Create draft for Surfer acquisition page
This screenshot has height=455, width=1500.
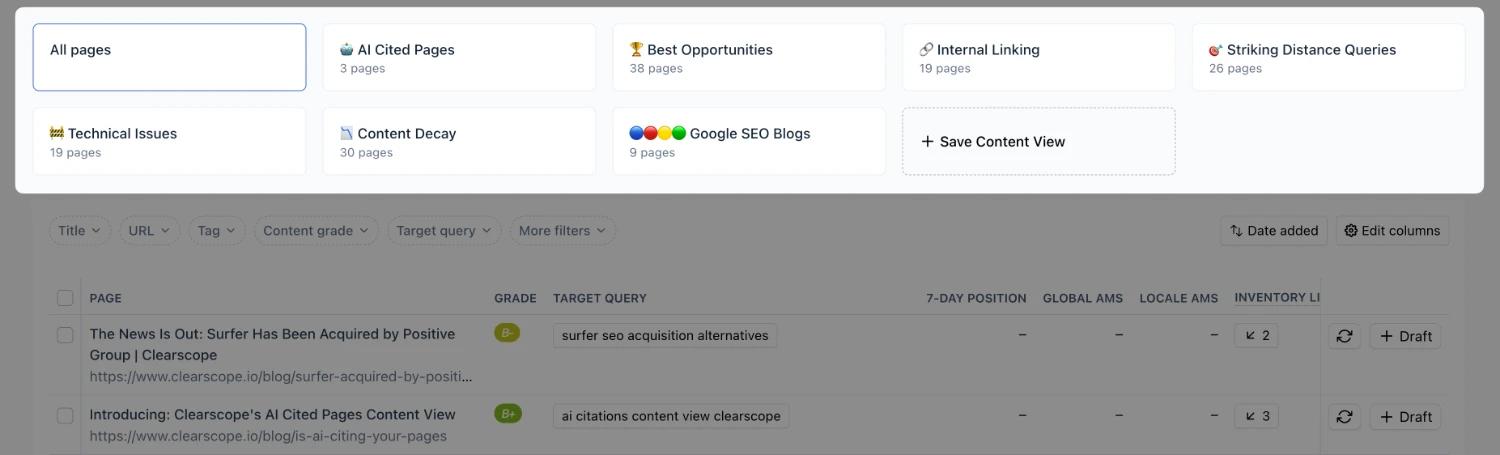(x=1405, y=336)
